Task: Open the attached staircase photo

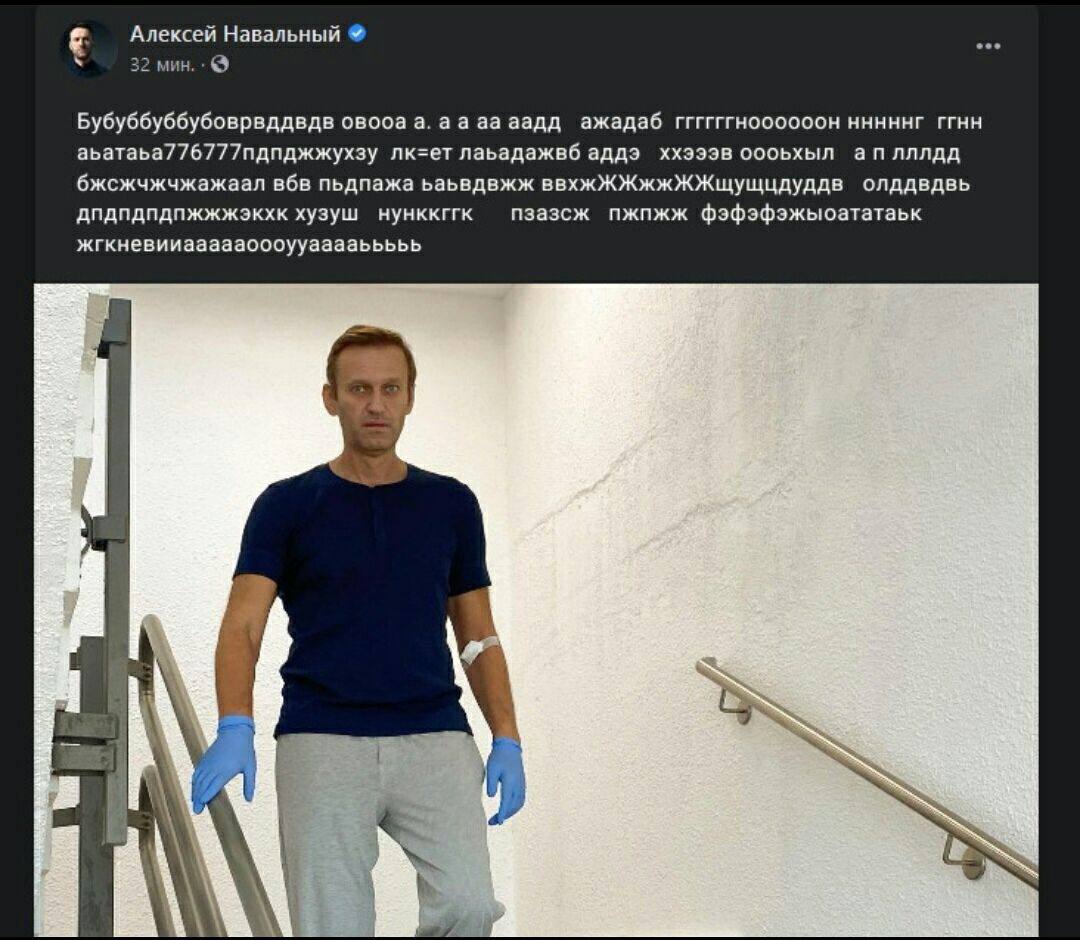Action: (x=536, y=609)
